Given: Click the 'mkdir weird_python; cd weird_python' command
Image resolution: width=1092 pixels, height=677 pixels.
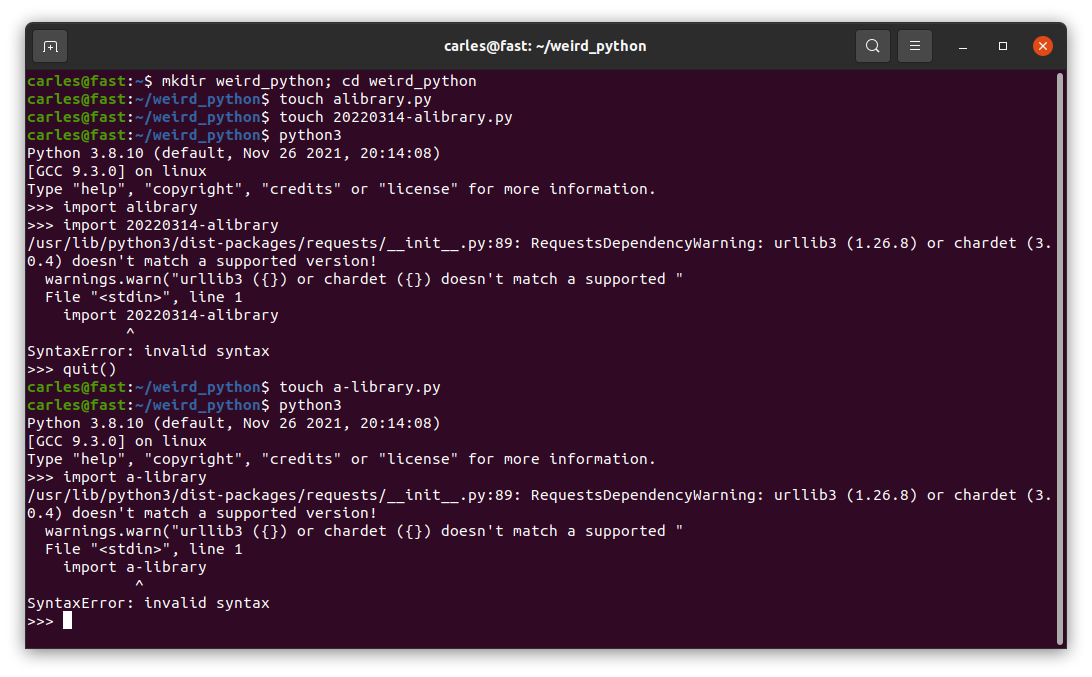Looking at the screenshot, I should click(x=319, y=81).
